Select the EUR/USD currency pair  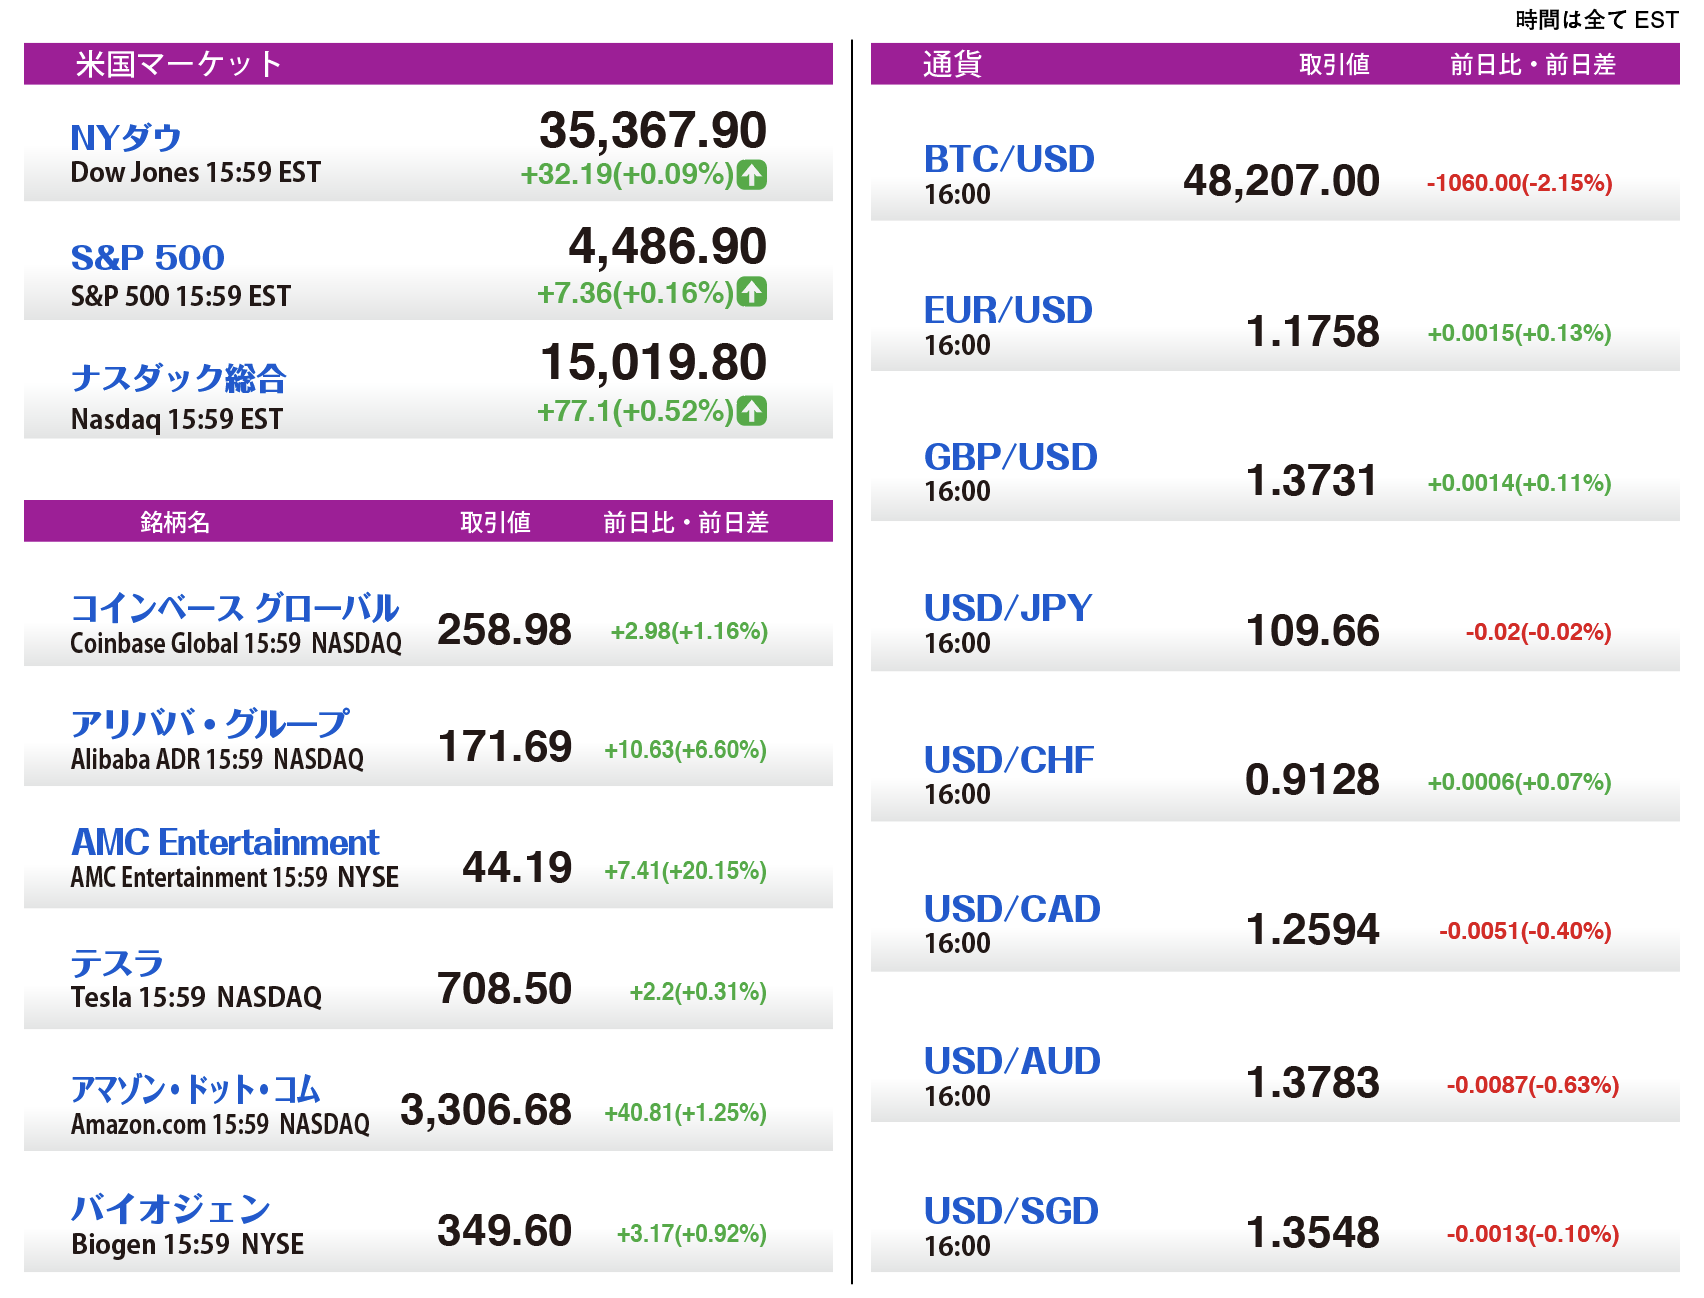click(1008, 310)
